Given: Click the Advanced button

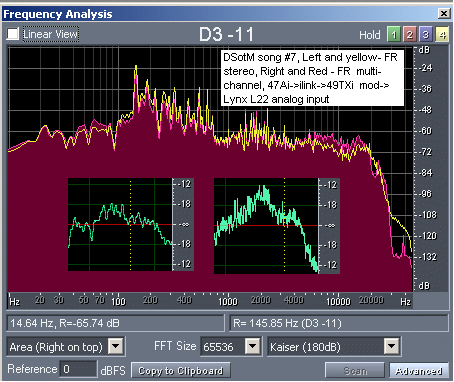Looking at the screenshot, I should (x=419, y=371).
